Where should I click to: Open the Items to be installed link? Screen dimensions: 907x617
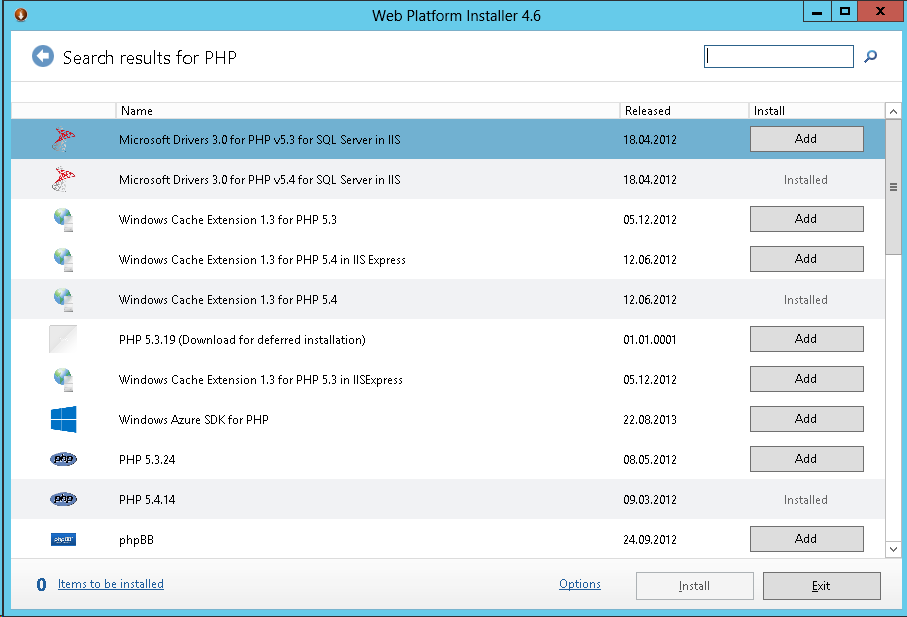(x=110, y=584)
